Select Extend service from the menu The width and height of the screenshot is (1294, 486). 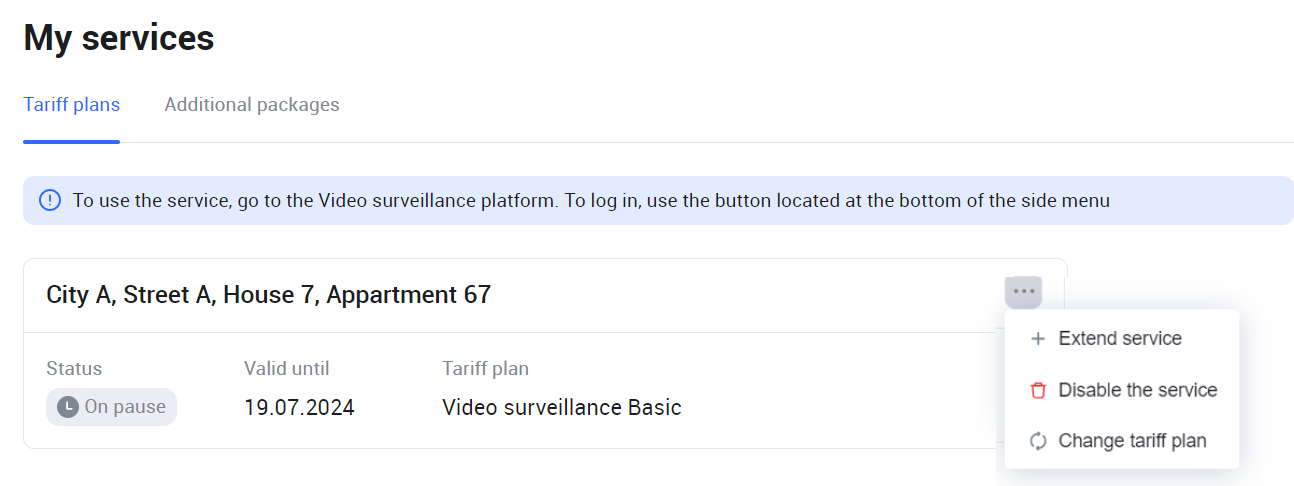point(1120,339)
